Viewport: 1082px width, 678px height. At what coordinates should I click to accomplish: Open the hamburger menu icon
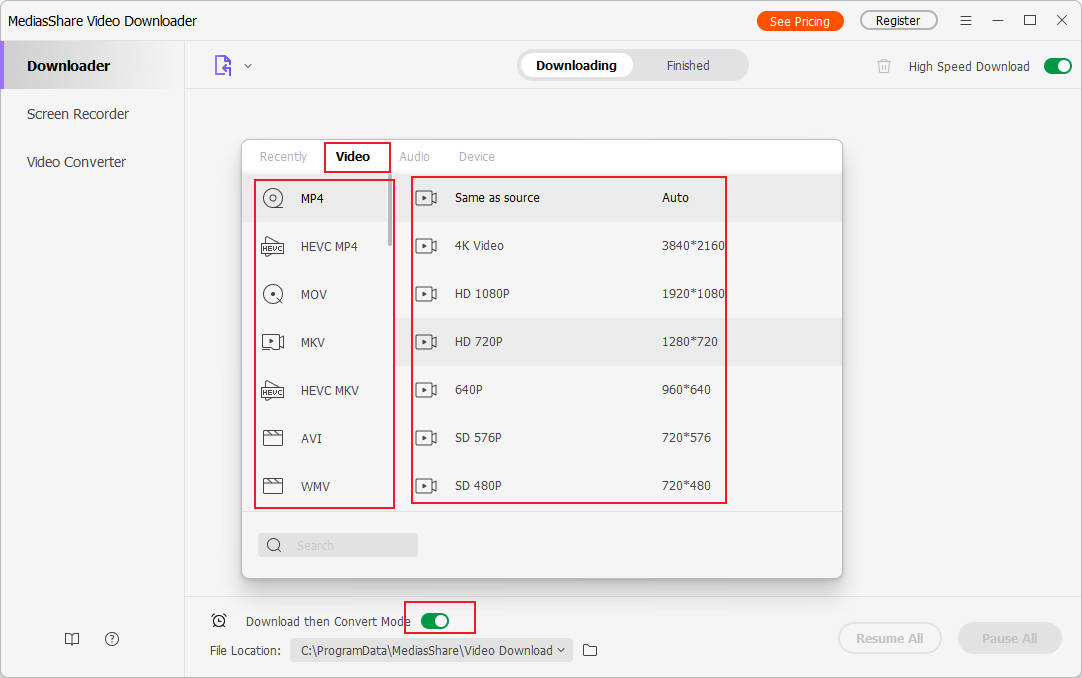[965, 21]
